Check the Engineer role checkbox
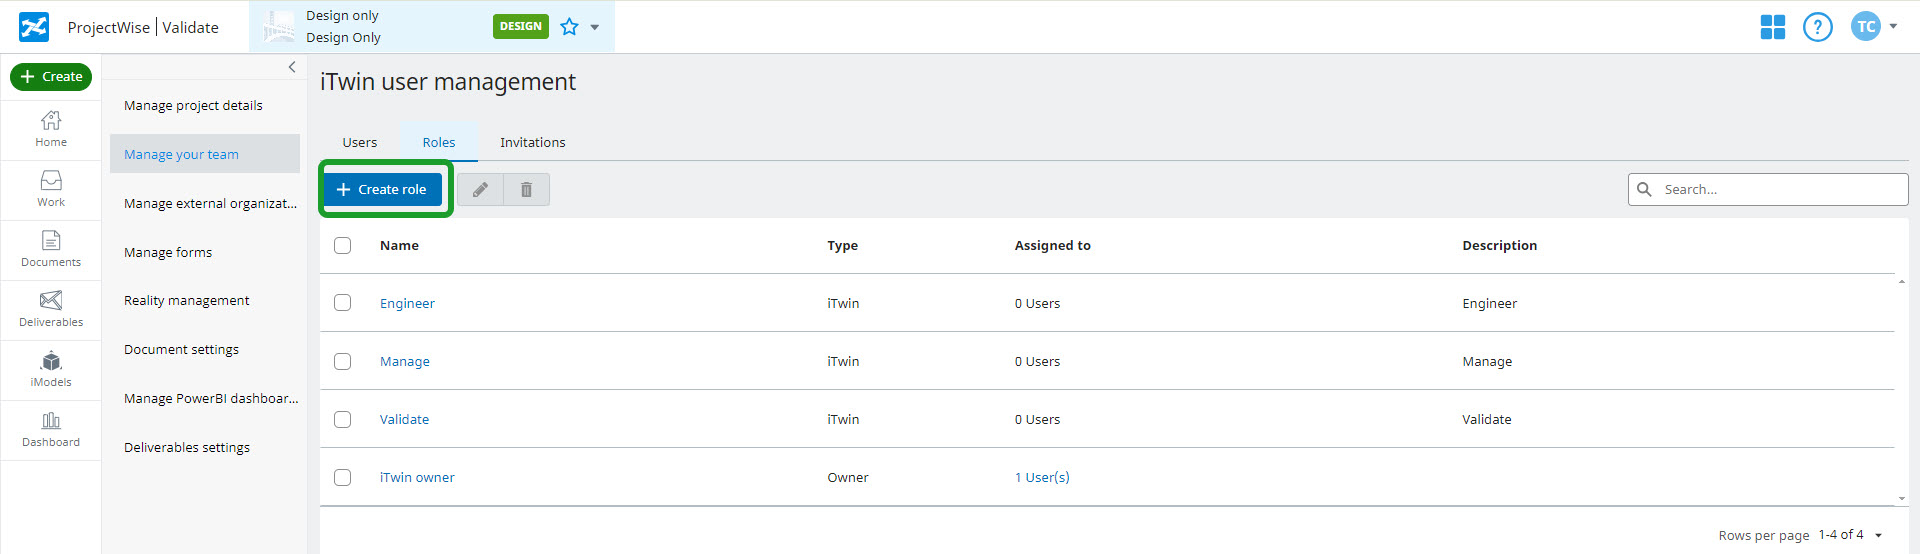This screenshot has width=1920, height=554. [x=343, y=303]
